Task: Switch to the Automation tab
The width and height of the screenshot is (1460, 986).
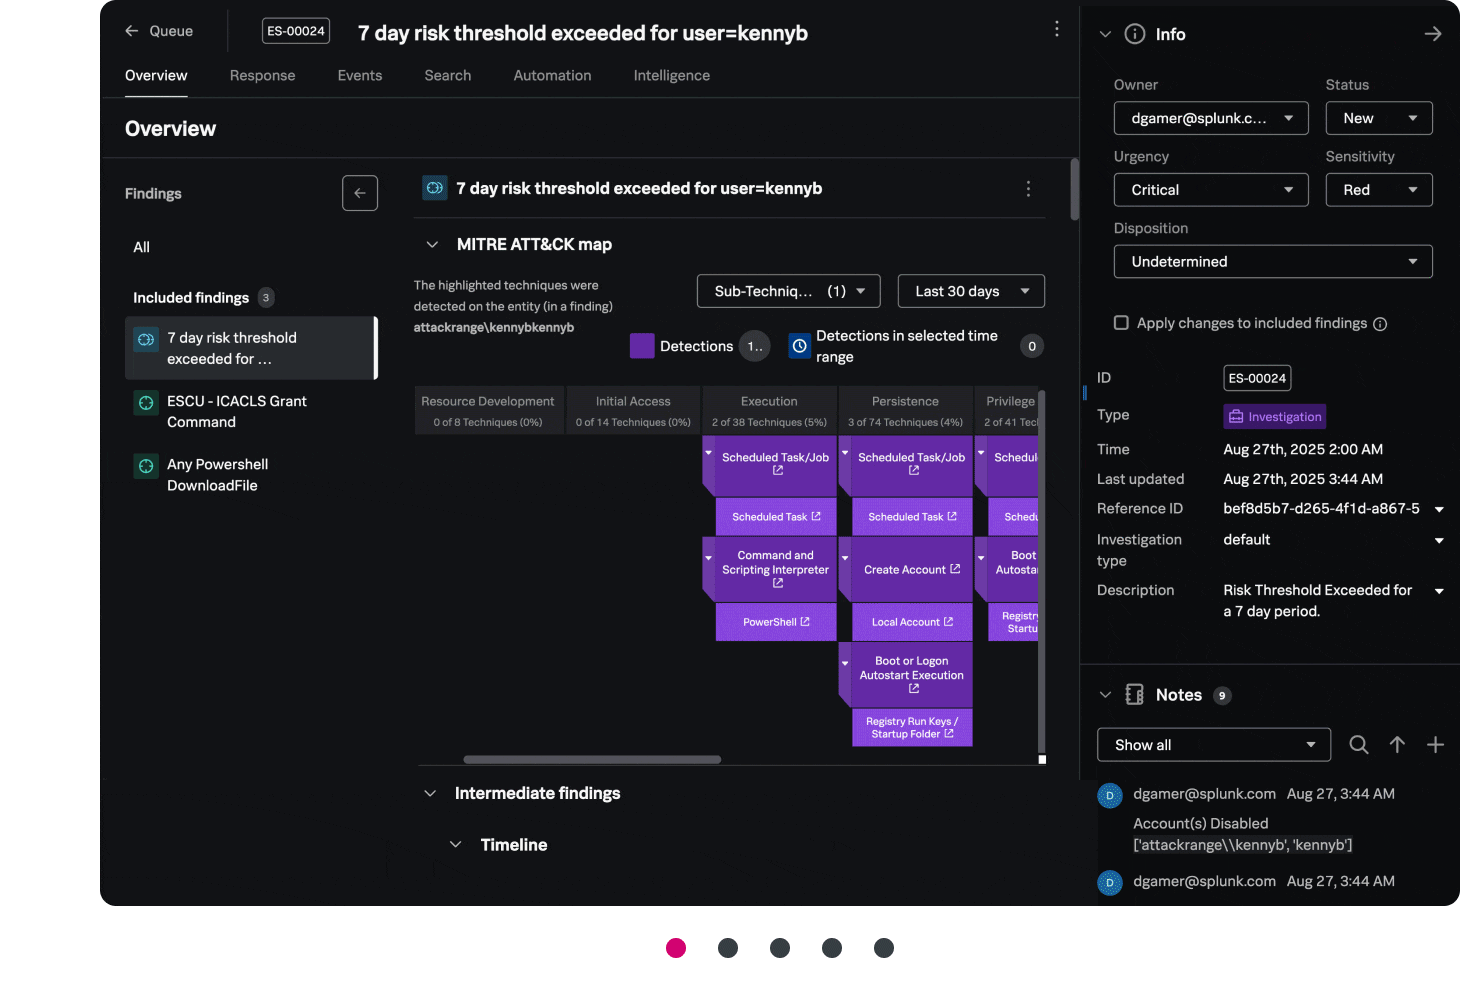Action: coord(552,75)
